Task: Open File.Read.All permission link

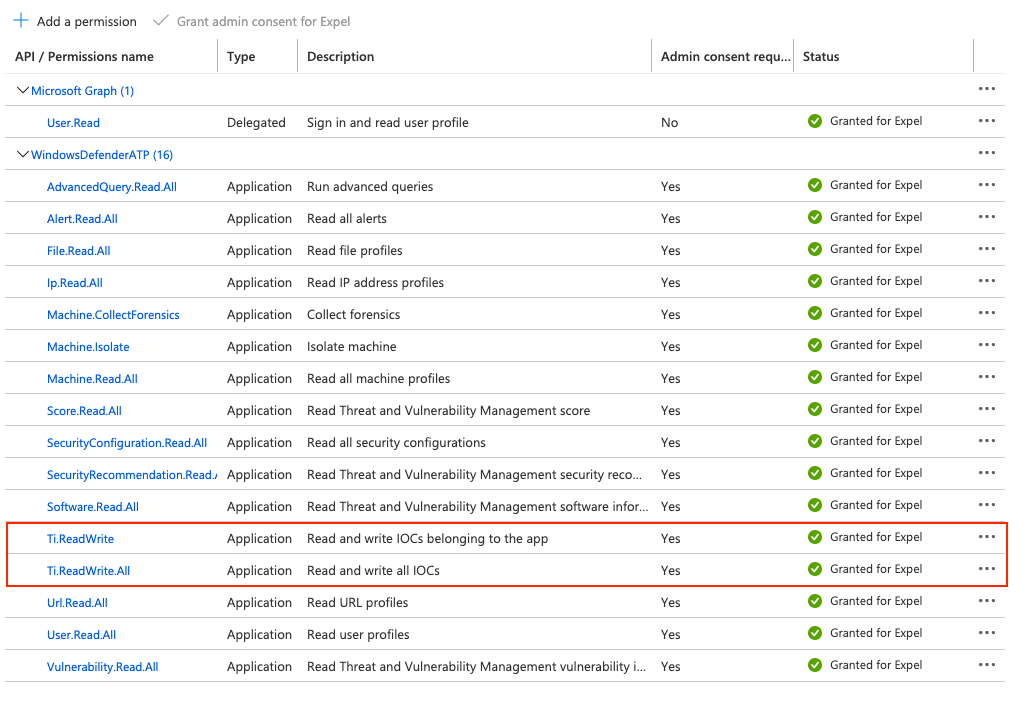Action: pos(78,251)
